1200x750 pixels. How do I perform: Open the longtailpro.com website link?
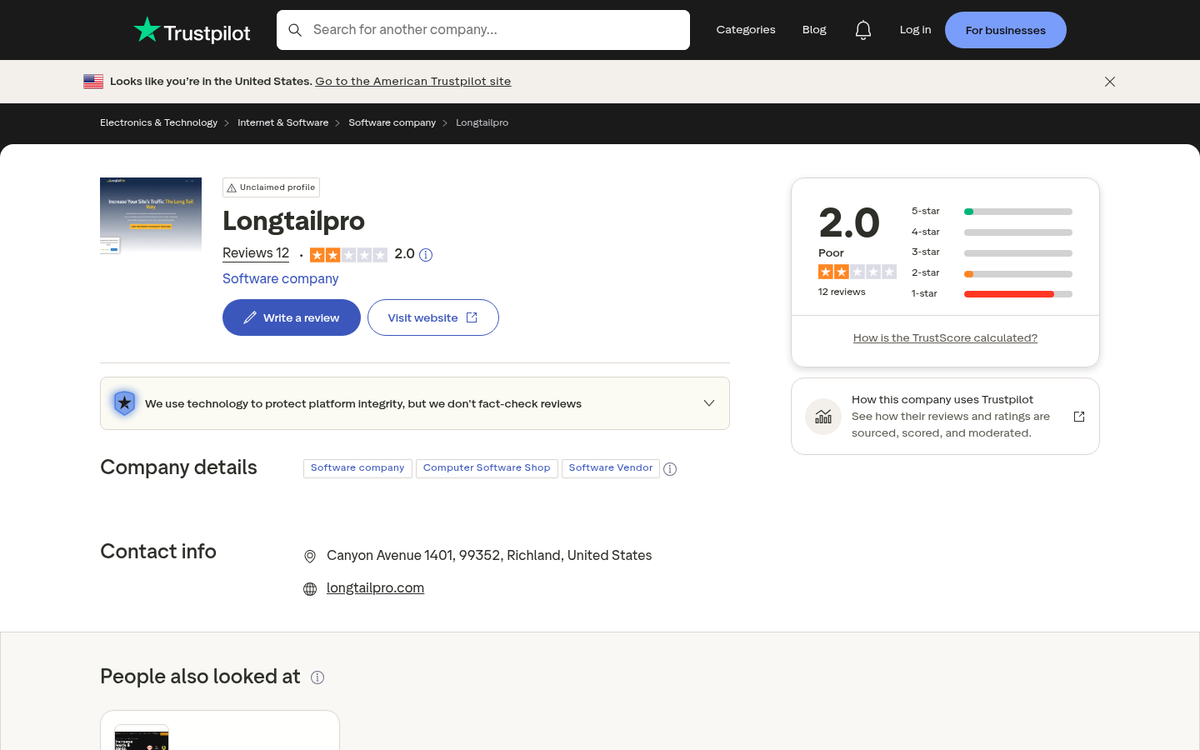[375, 588]
